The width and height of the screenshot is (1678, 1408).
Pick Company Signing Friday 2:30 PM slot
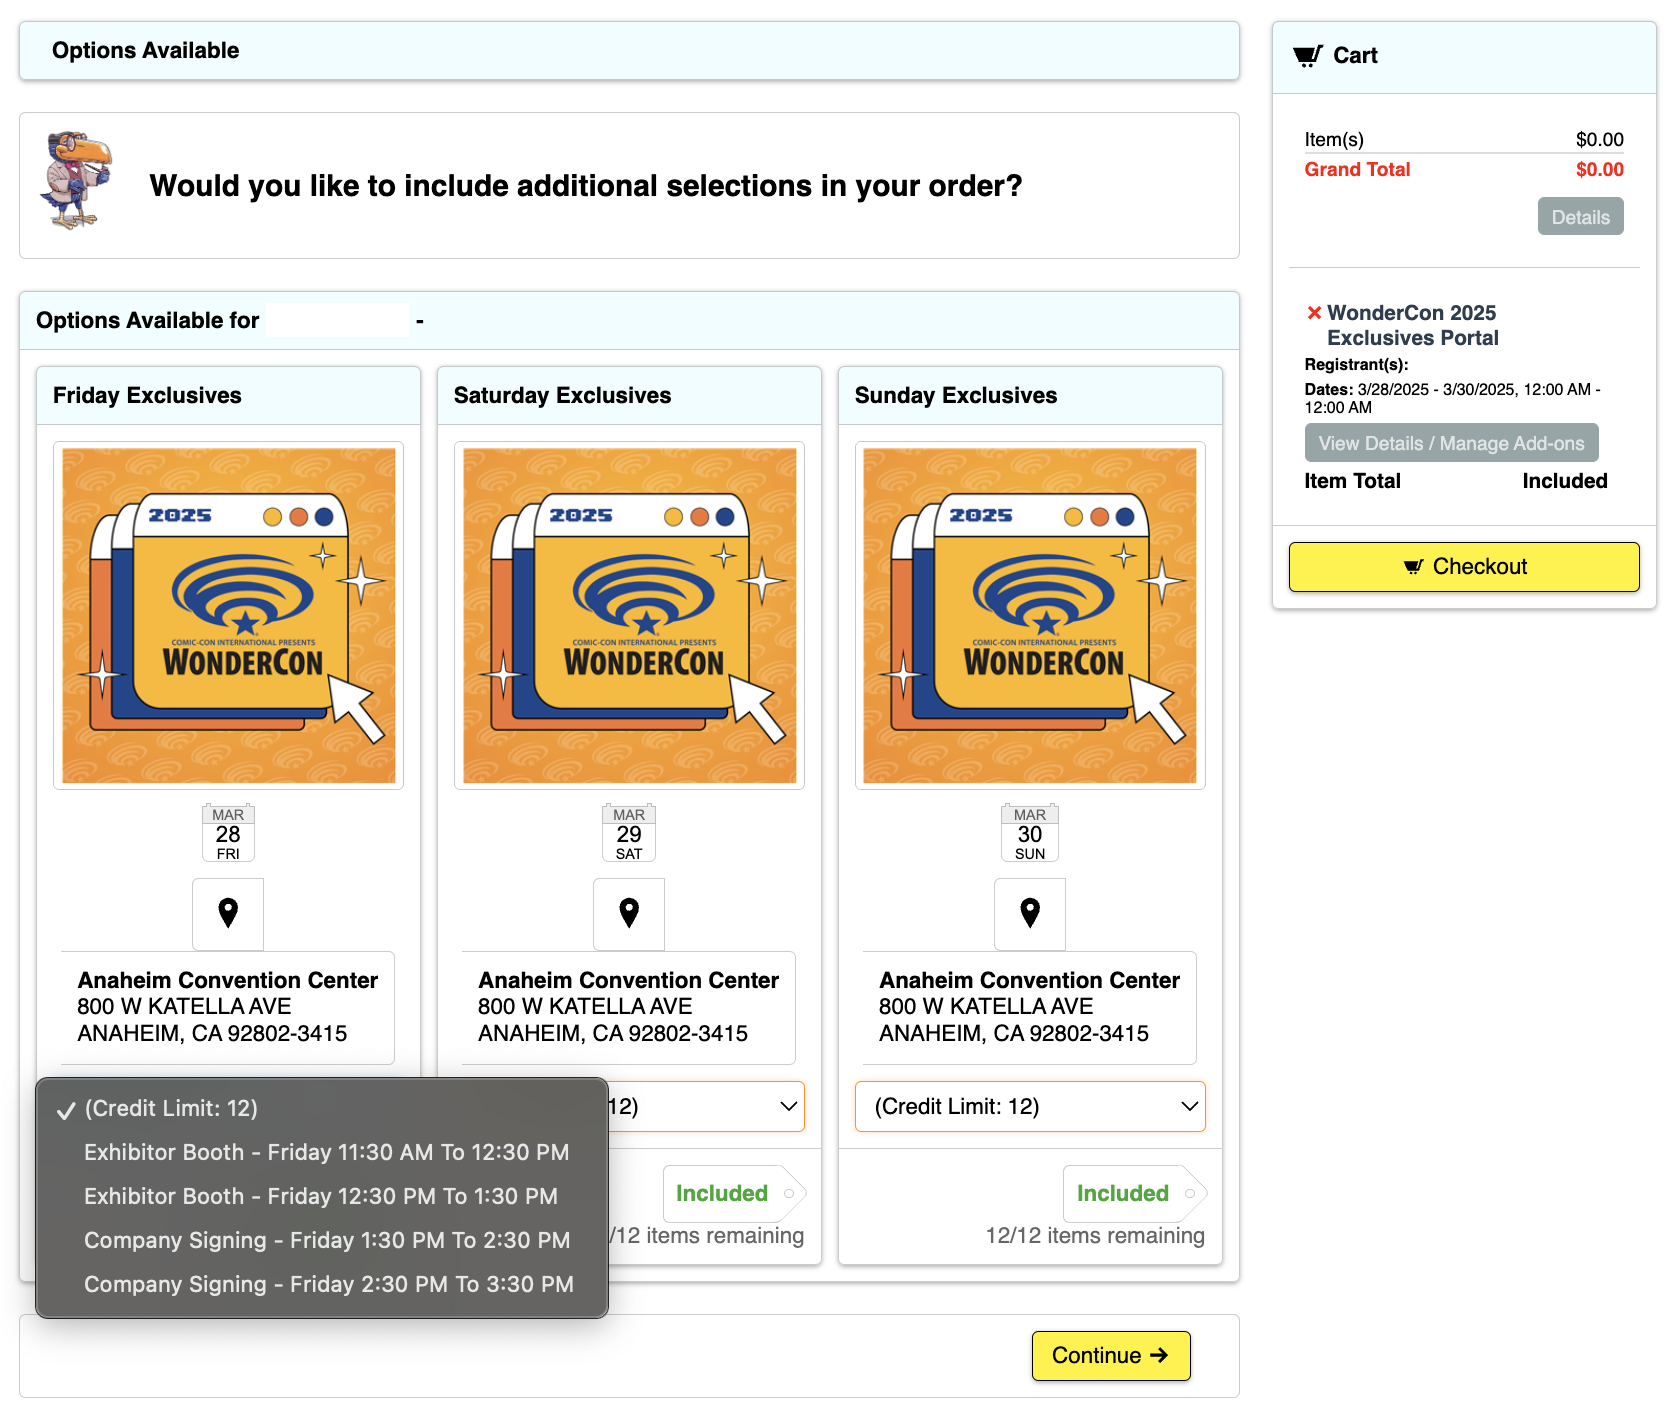point(328,1284)
